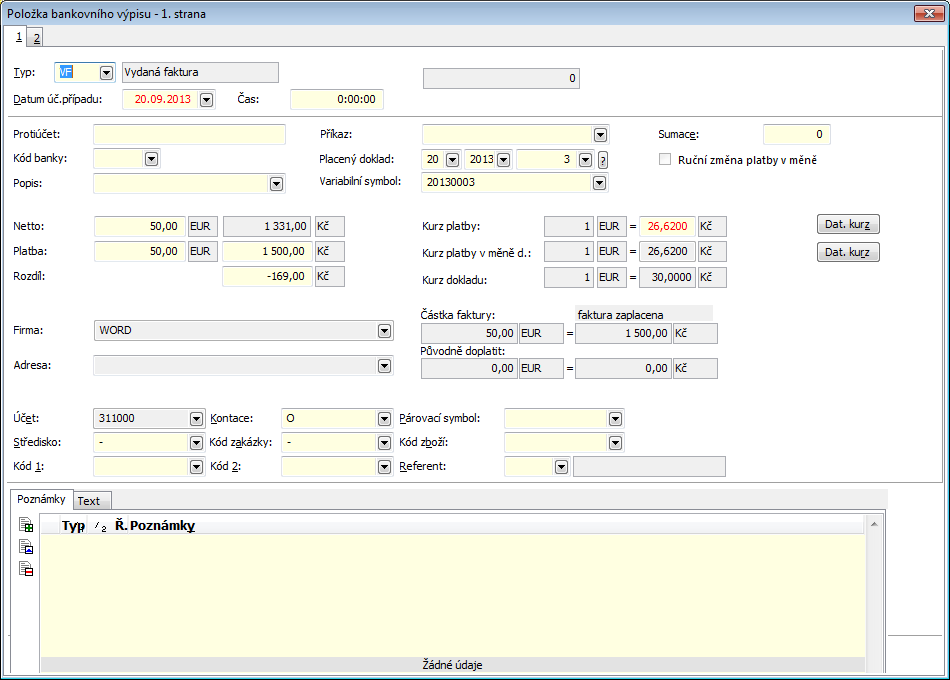The image size is (950, 680).
Task: Expand the Variabilní symbol dropdown
Action: [x=599, y=183]
